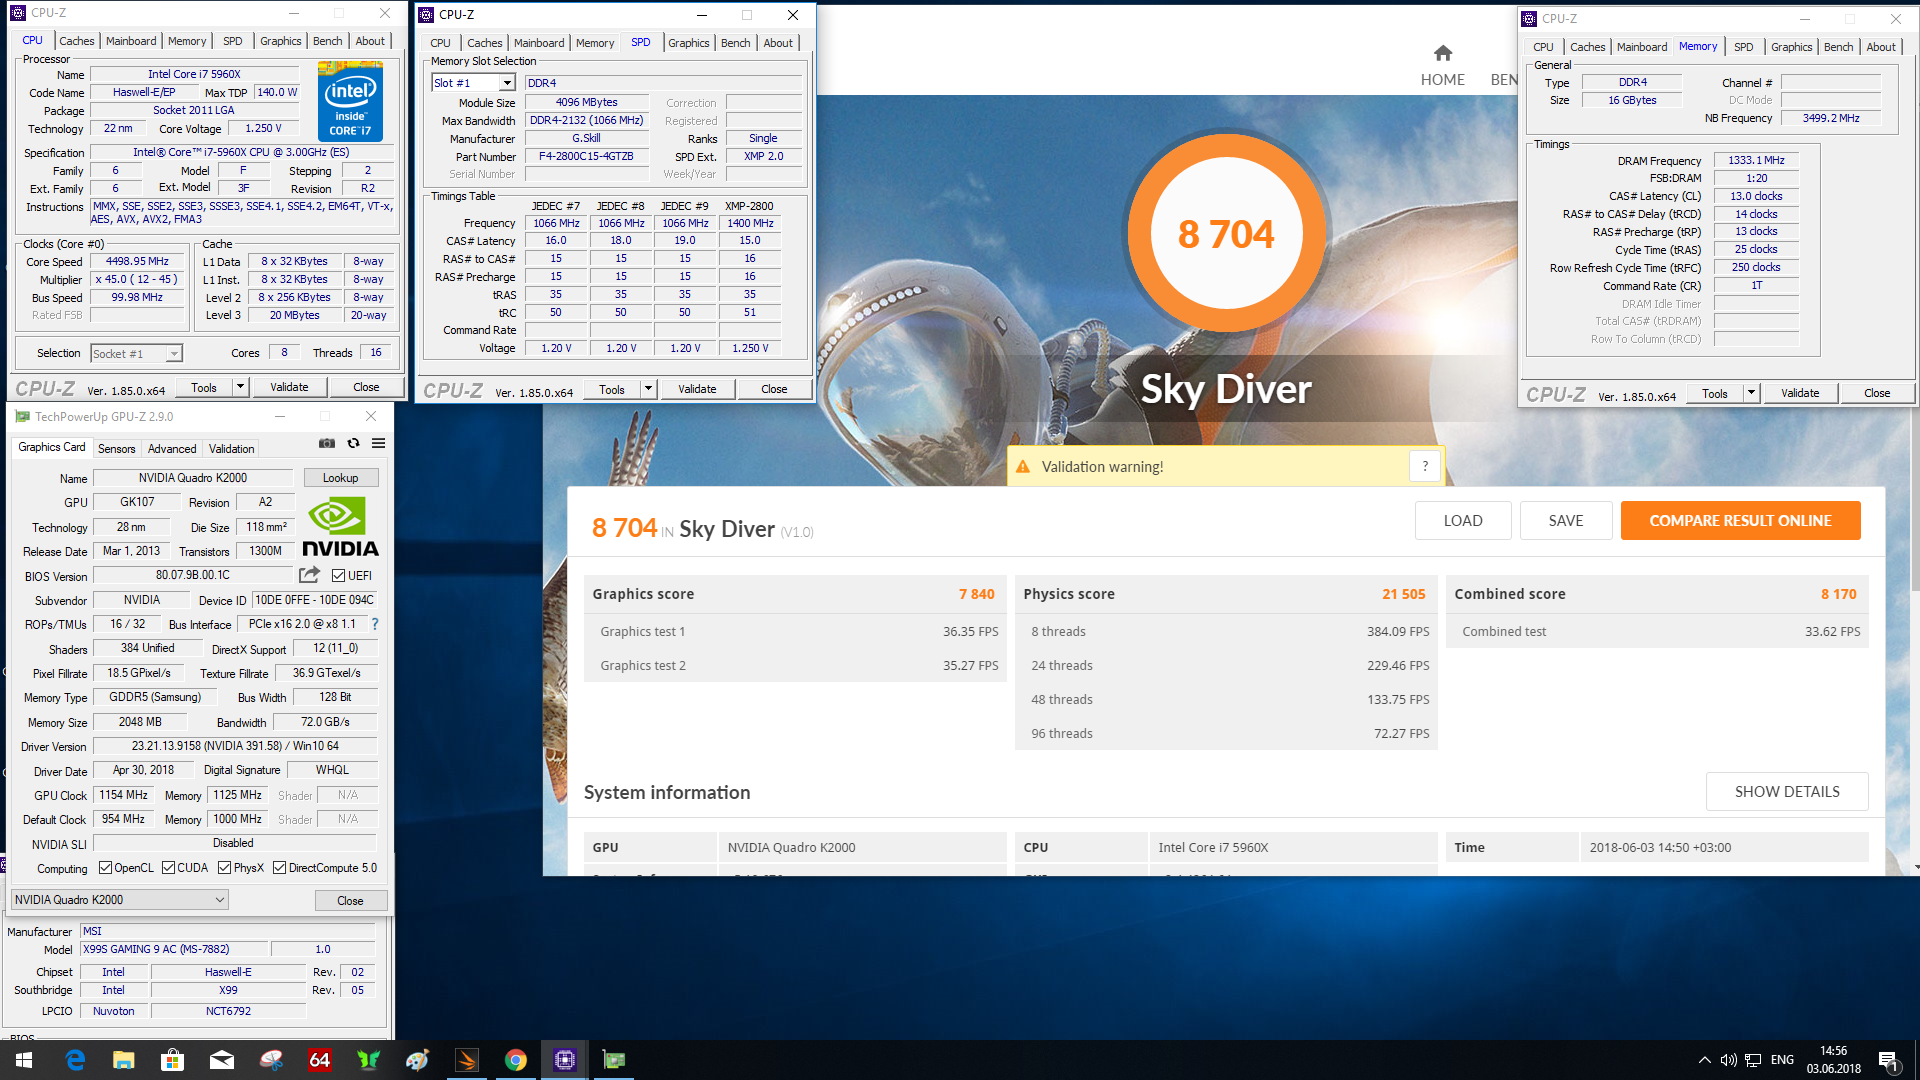
Task: Switch to the Advanced tab in GPU-Z
Action: click(172, 449)
